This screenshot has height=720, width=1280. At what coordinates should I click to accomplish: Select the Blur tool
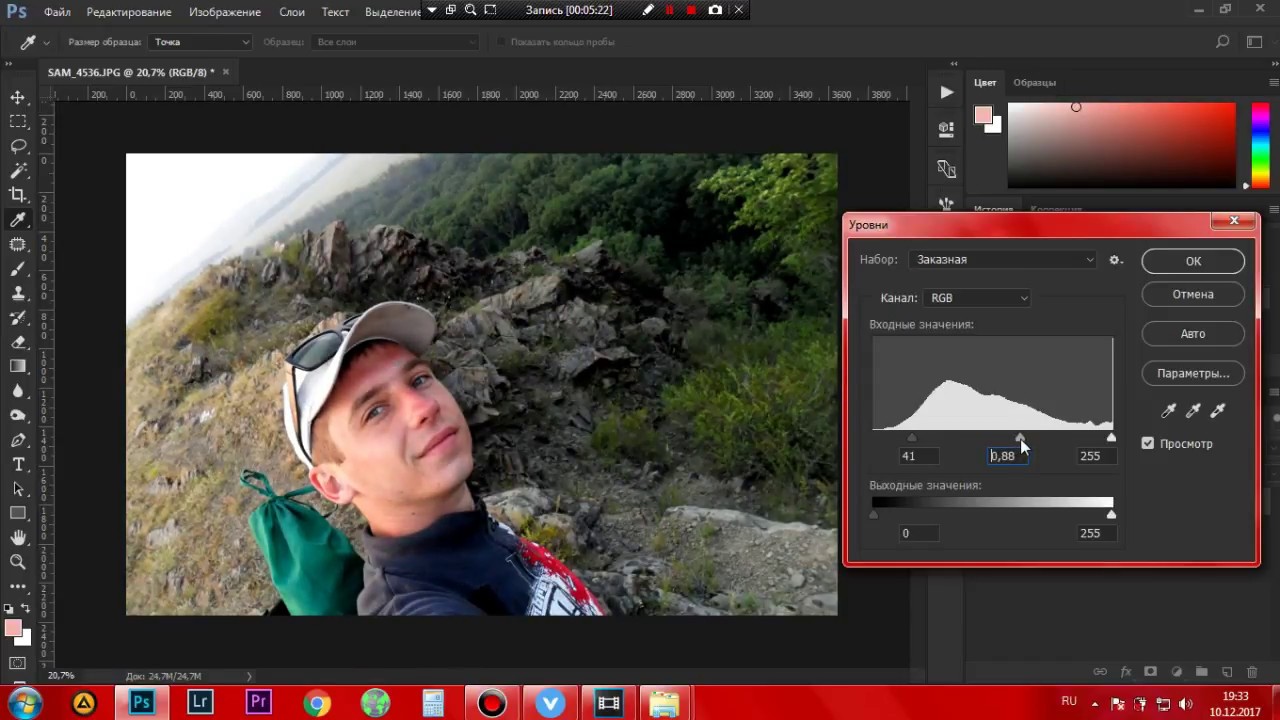[18, 391]
